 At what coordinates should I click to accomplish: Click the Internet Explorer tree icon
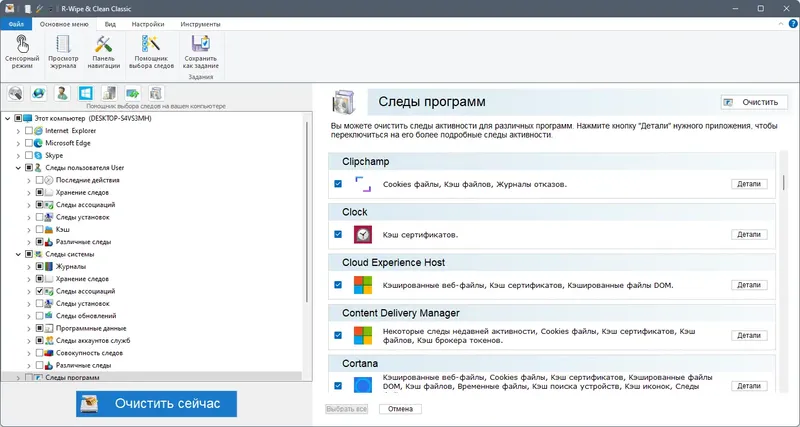point(39,131)
